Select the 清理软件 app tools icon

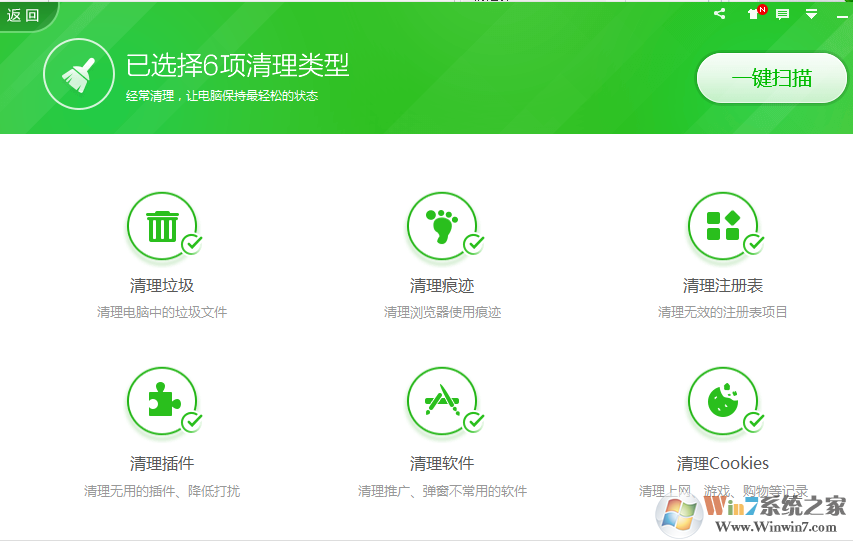coord(442,401)
